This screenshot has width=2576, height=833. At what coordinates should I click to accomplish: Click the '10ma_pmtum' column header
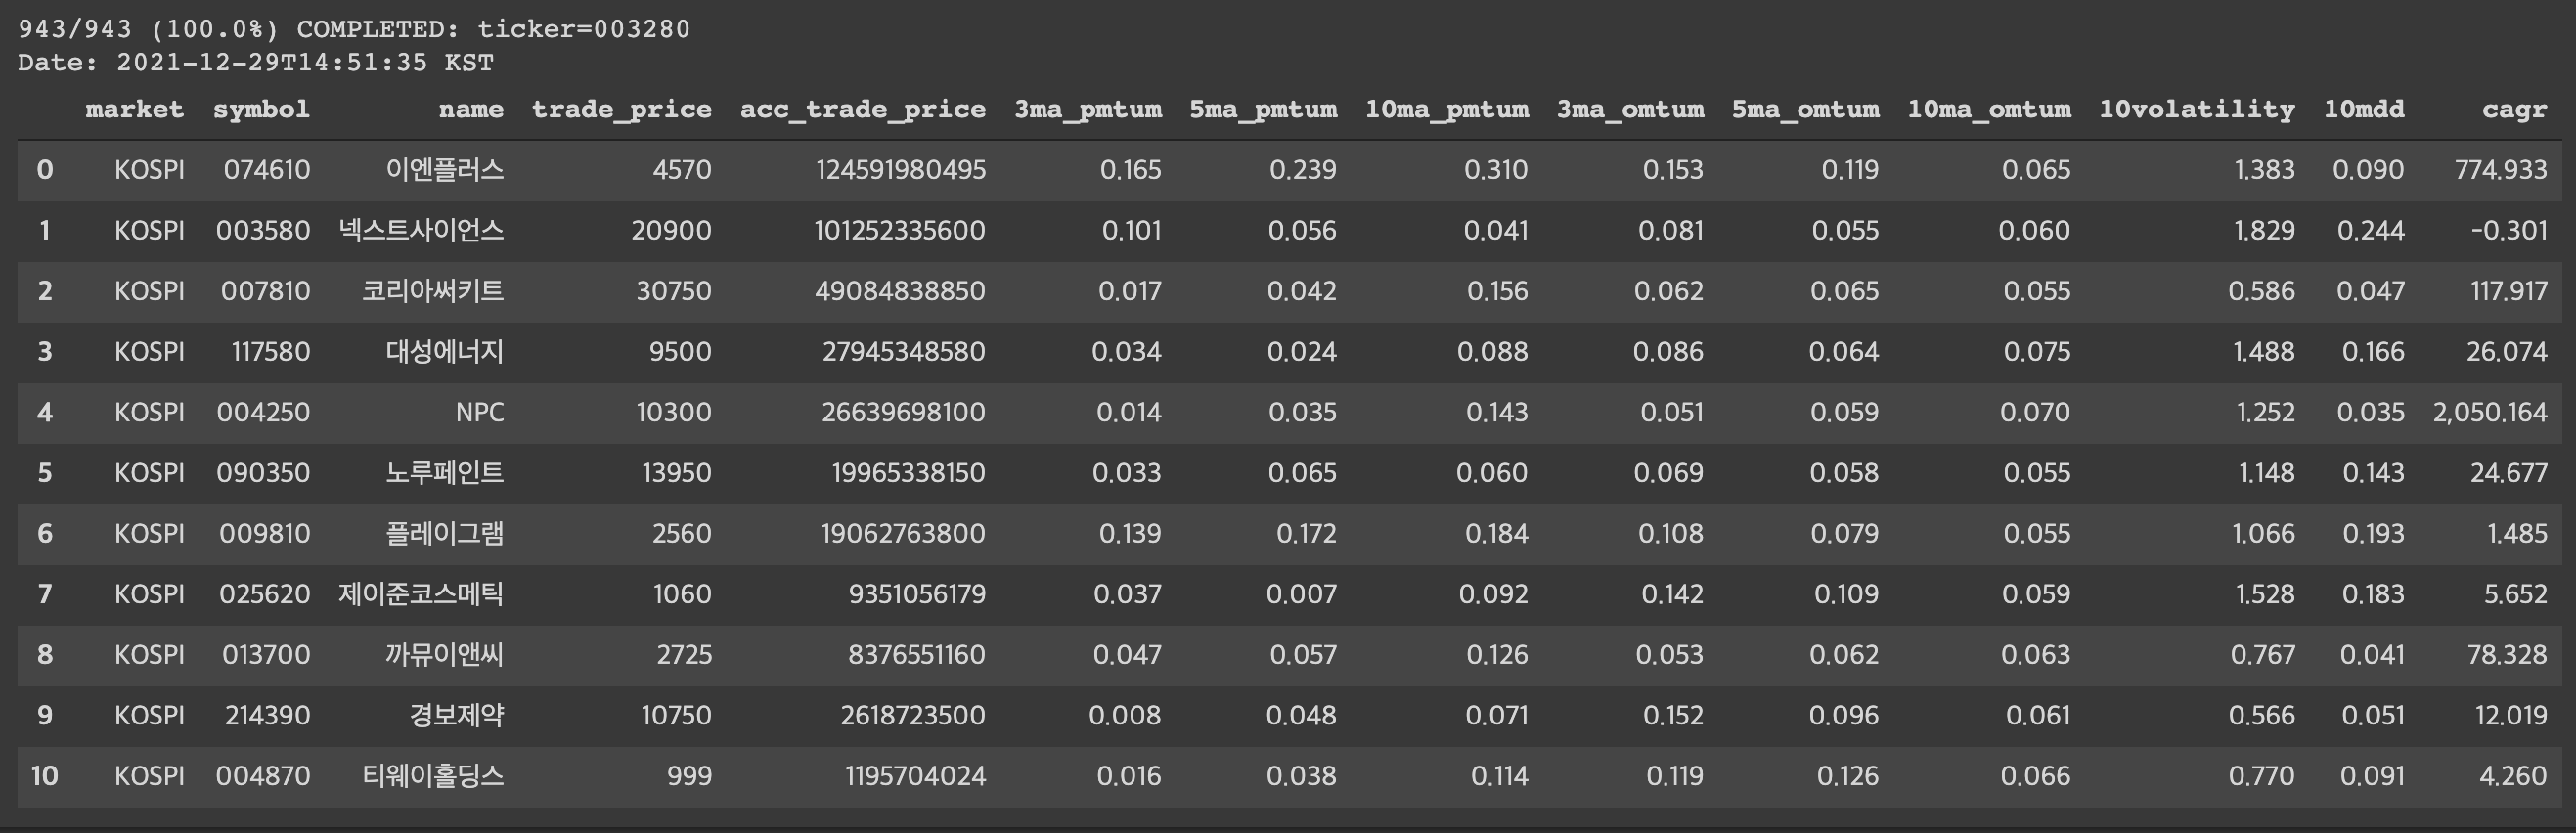pyautogui.click(x=1447, y=110)
